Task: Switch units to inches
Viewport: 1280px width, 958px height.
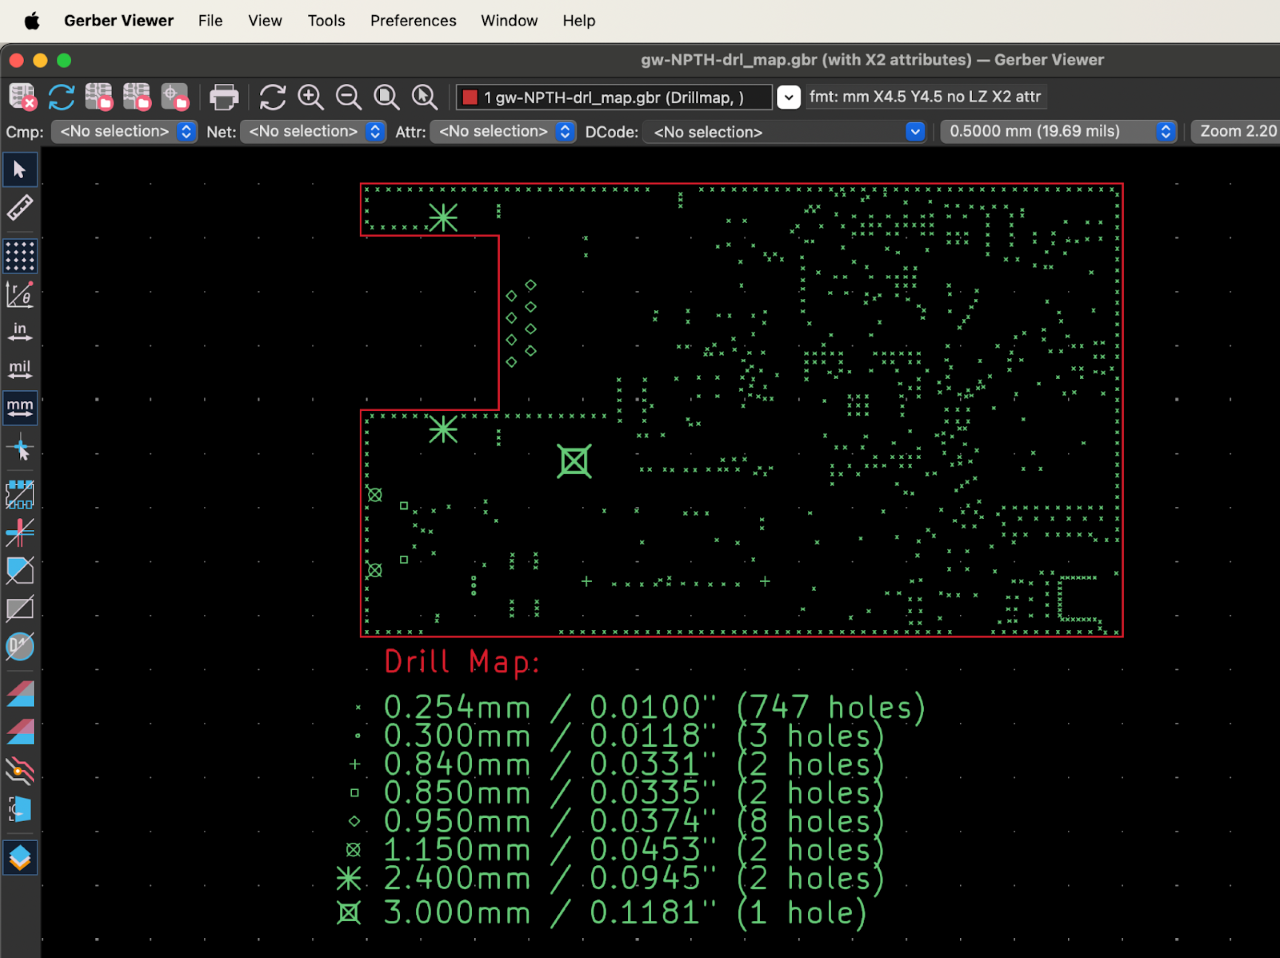Action: point(20,332)
